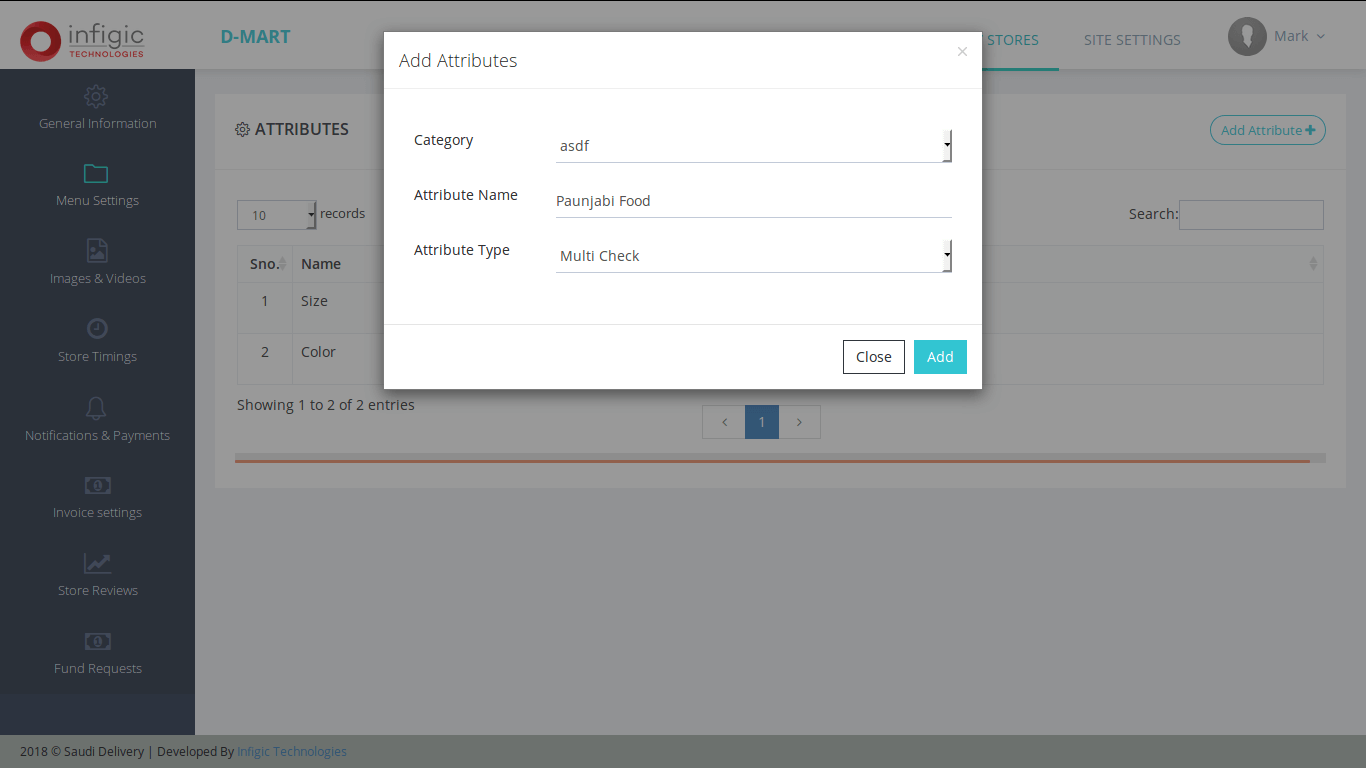
Task: Click the orange horizontal scrollbar under table
Action: (772, 461)
